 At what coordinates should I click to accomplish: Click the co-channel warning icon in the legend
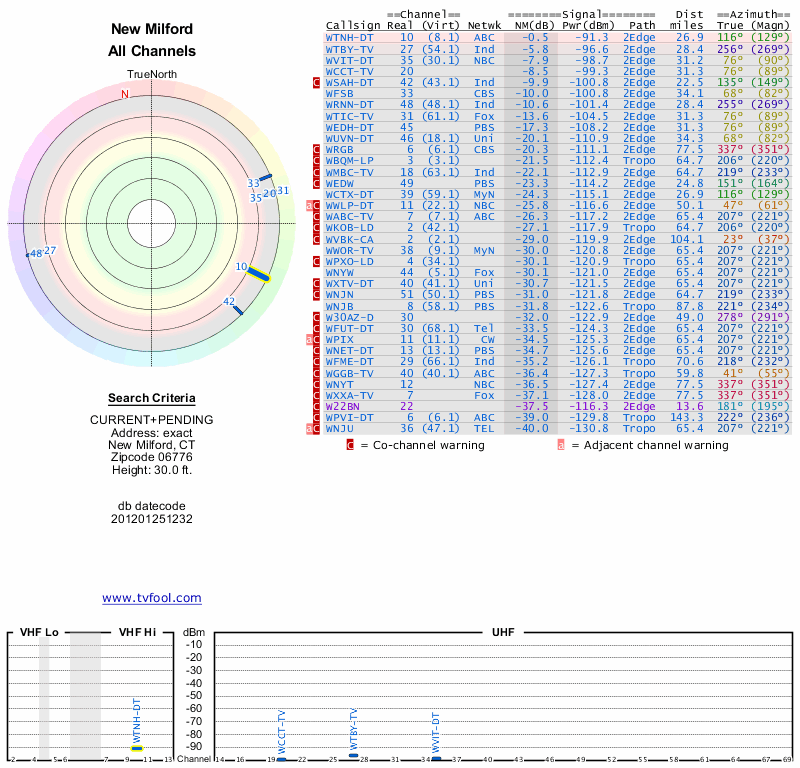(x=351, y=445)
